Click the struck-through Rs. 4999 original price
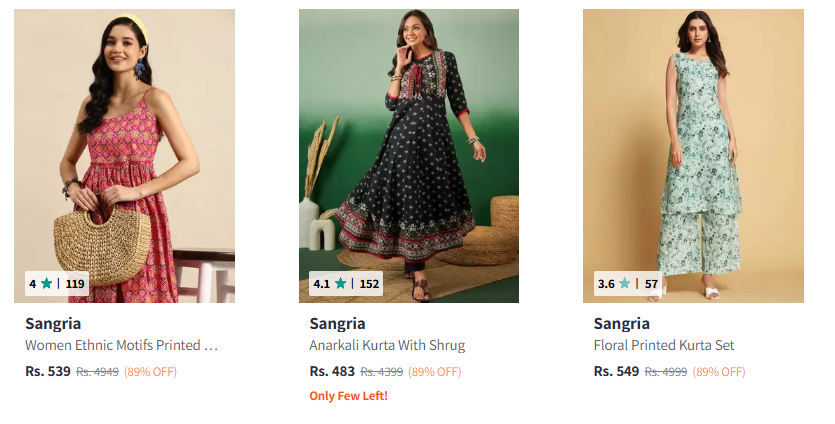 pyautogui.click(x=665, y=372)
